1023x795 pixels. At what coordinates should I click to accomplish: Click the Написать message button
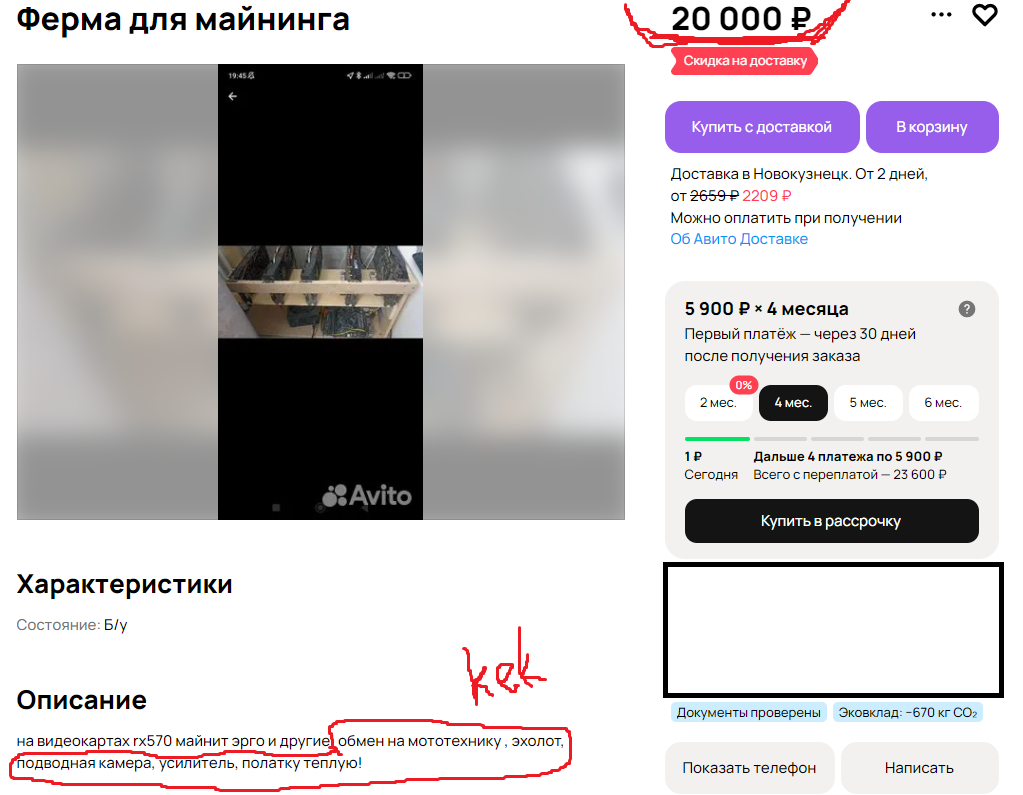tap(919, 768)
